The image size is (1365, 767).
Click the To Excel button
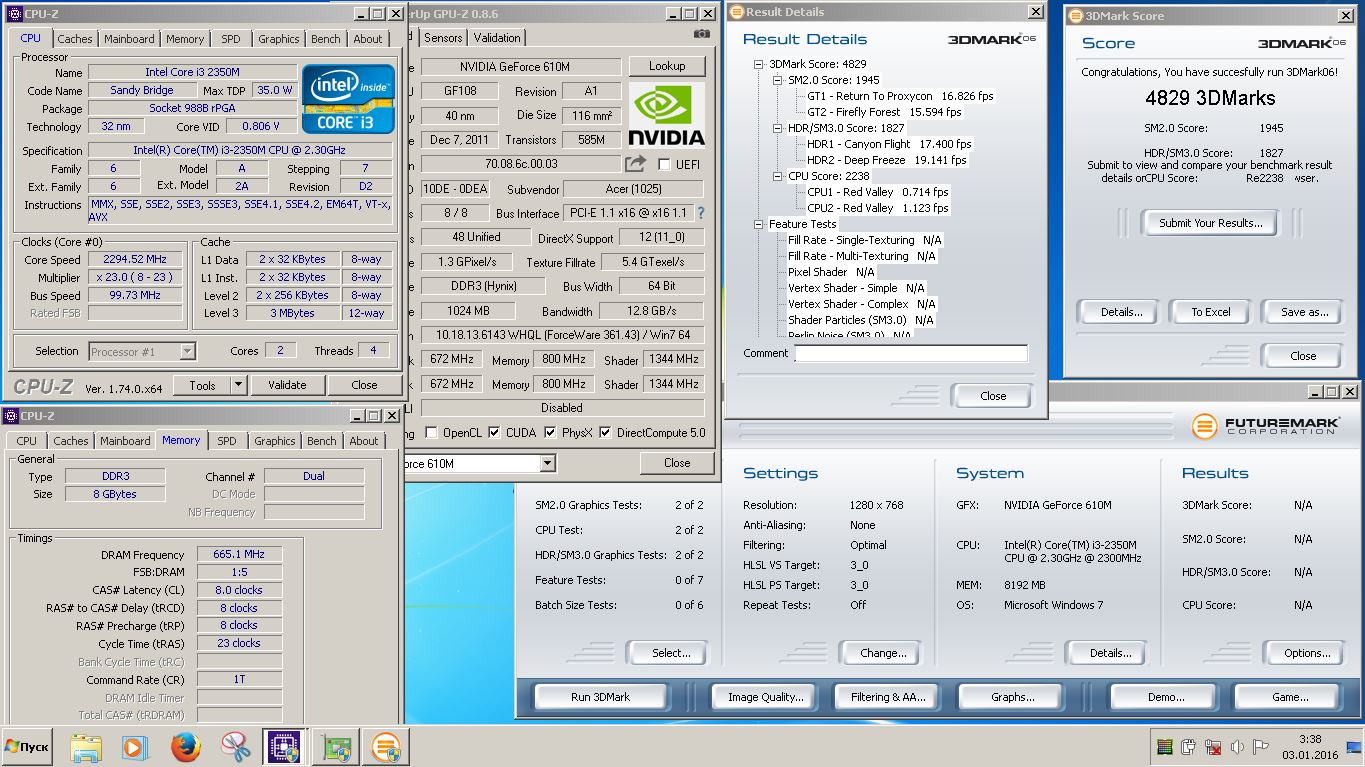point(1211,312)
